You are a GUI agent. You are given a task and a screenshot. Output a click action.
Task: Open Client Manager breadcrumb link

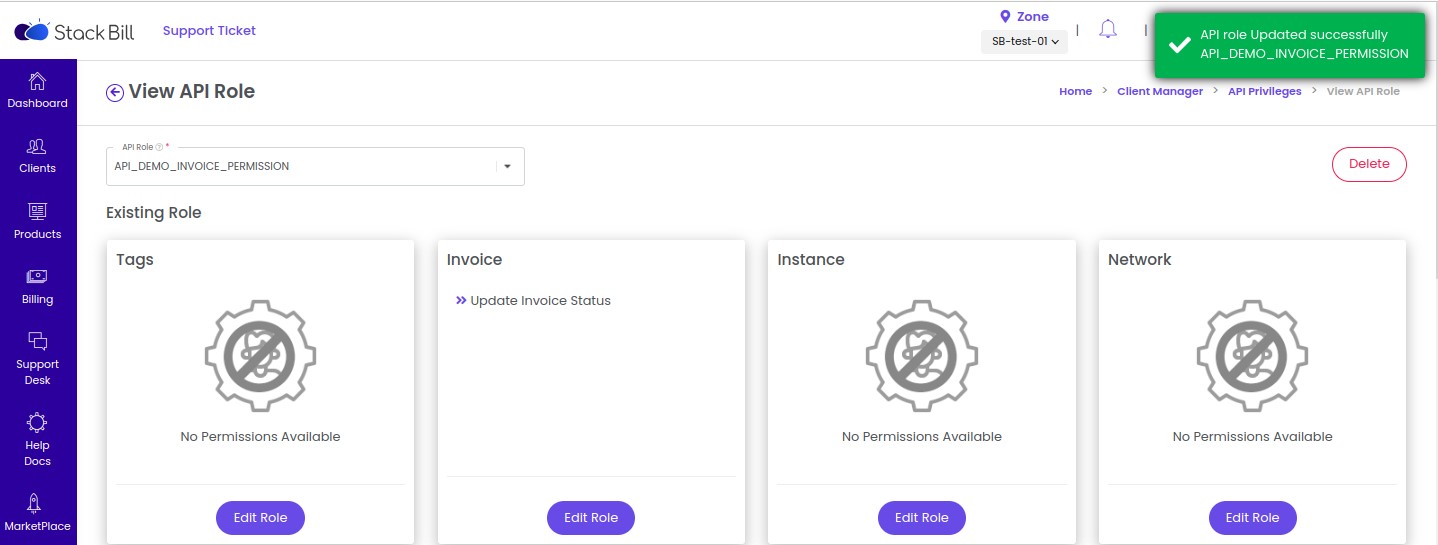point(1160,91)
